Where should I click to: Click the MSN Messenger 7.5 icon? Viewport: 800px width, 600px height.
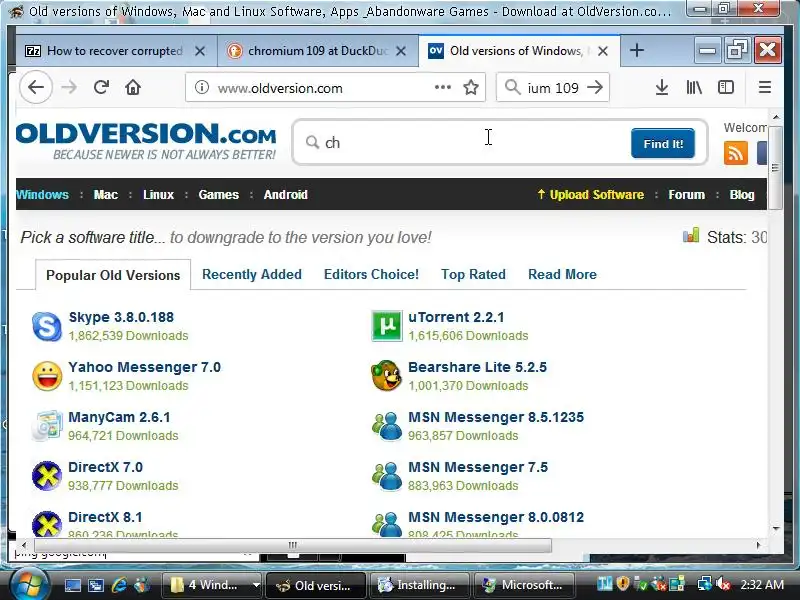[387, 476]
